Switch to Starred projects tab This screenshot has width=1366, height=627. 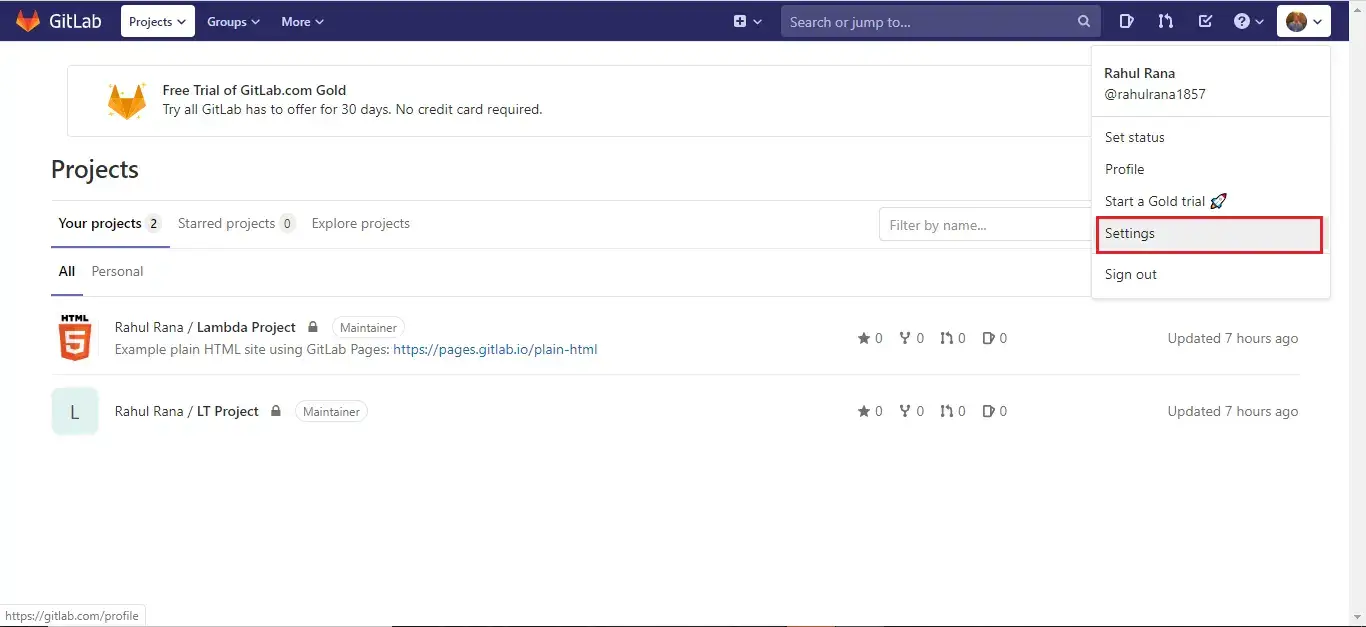tap(235, 224)
